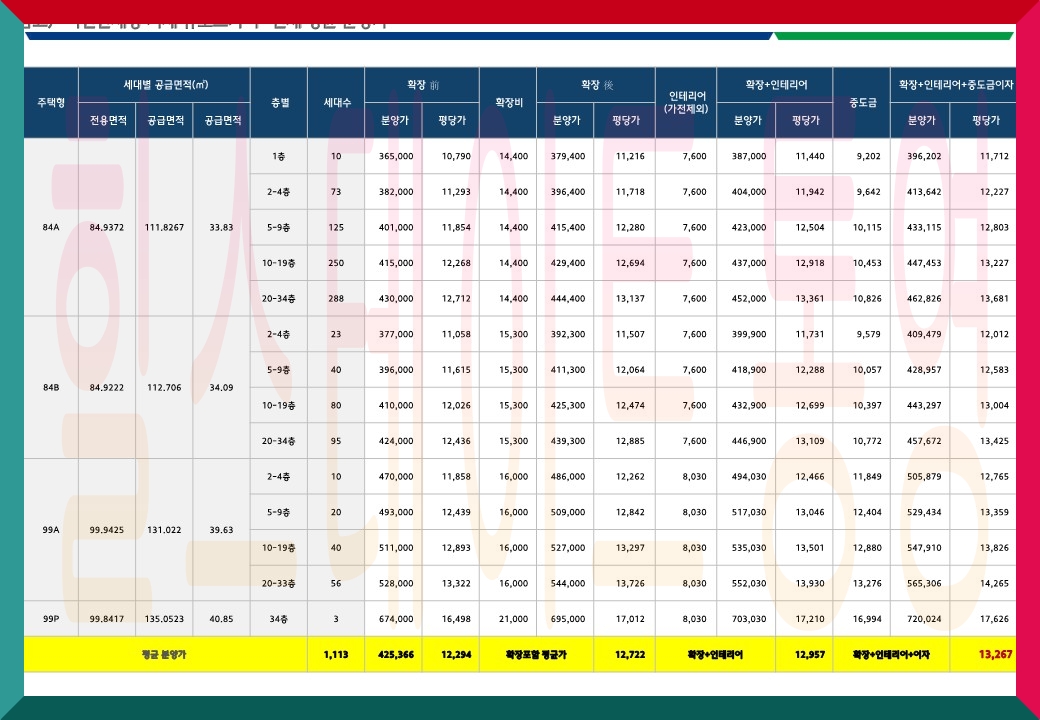
Task: Click the 111.8267 supply area value
Action: click(164, 227)
